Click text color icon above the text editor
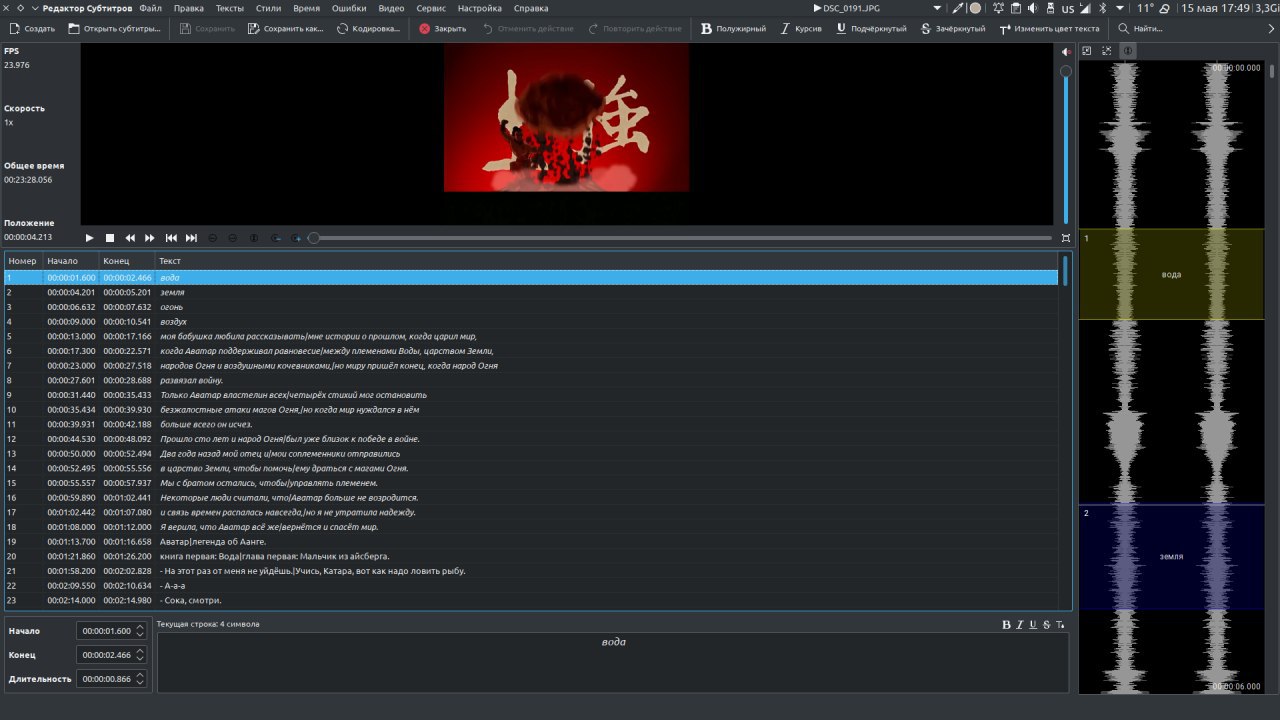Image resolution: width=1280 pixels, height=720 pixels. coord(1060,625)
